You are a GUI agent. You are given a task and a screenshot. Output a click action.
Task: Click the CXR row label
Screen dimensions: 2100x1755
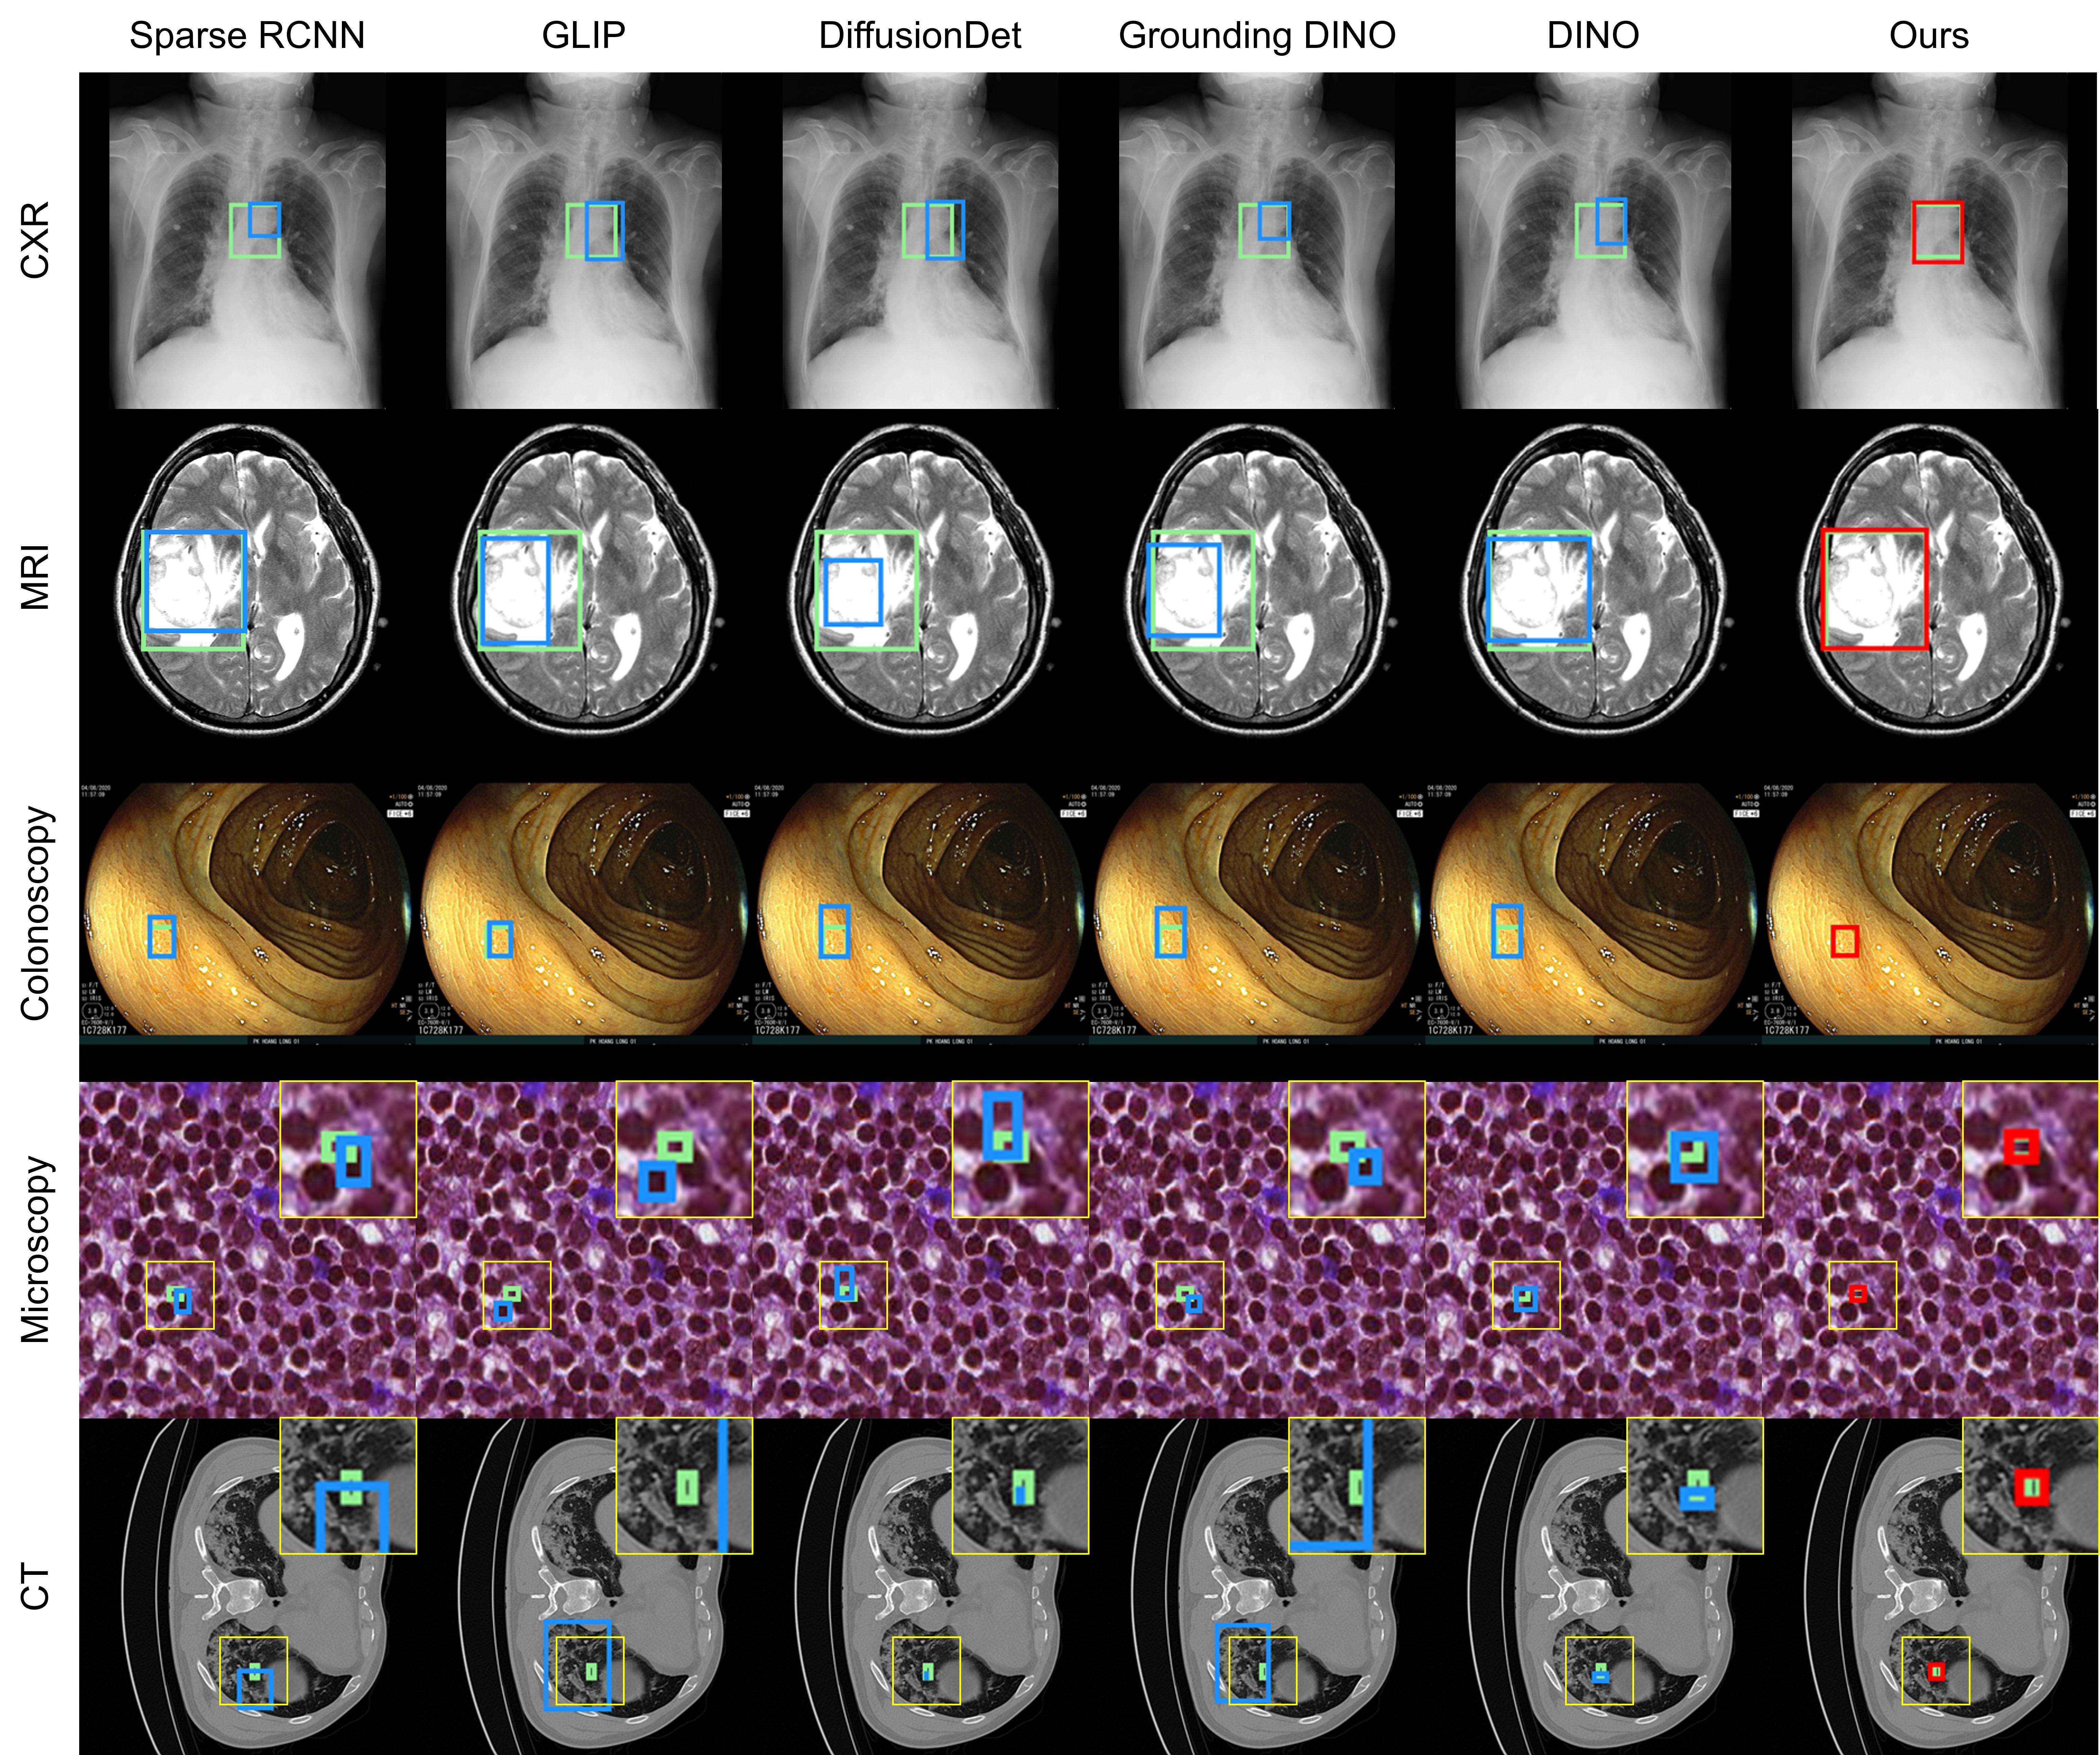(x=35, y=240)
